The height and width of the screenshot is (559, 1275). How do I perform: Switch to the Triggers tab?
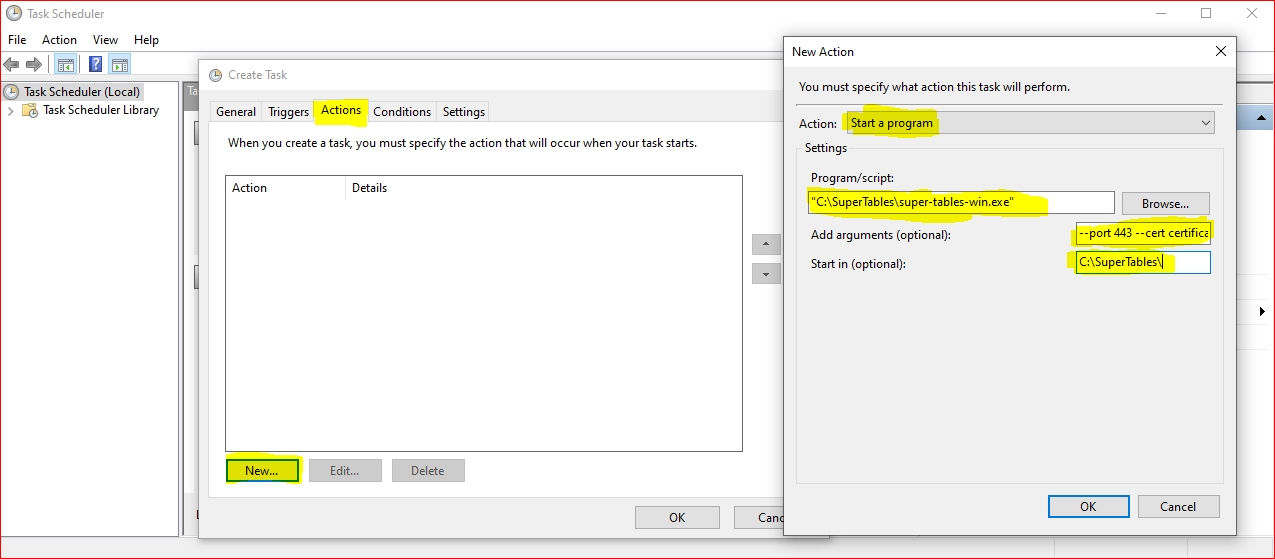tap(288, 112)
